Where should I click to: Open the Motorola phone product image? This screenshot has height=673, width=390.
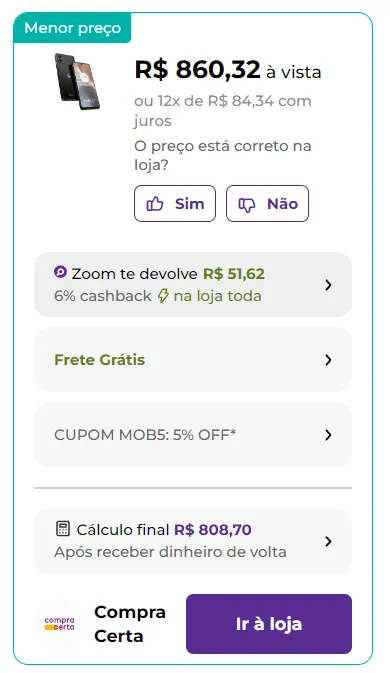[x=77, y=81]
